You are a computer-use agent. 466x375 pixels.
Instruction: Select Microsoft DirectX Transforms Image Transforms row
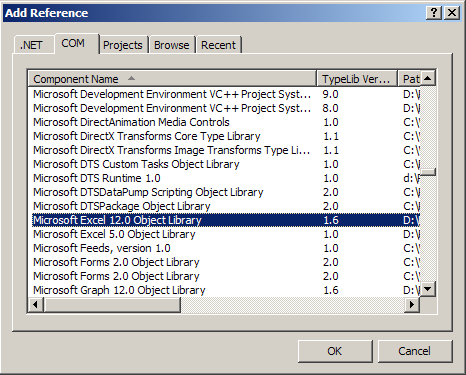point(226,150)
